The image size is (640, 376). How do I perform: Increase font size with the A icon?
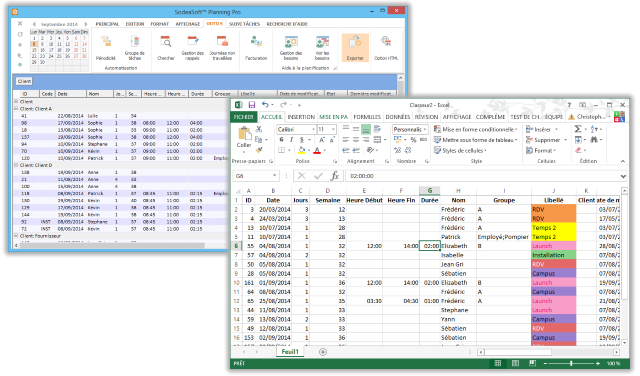[x=322, y=140]
